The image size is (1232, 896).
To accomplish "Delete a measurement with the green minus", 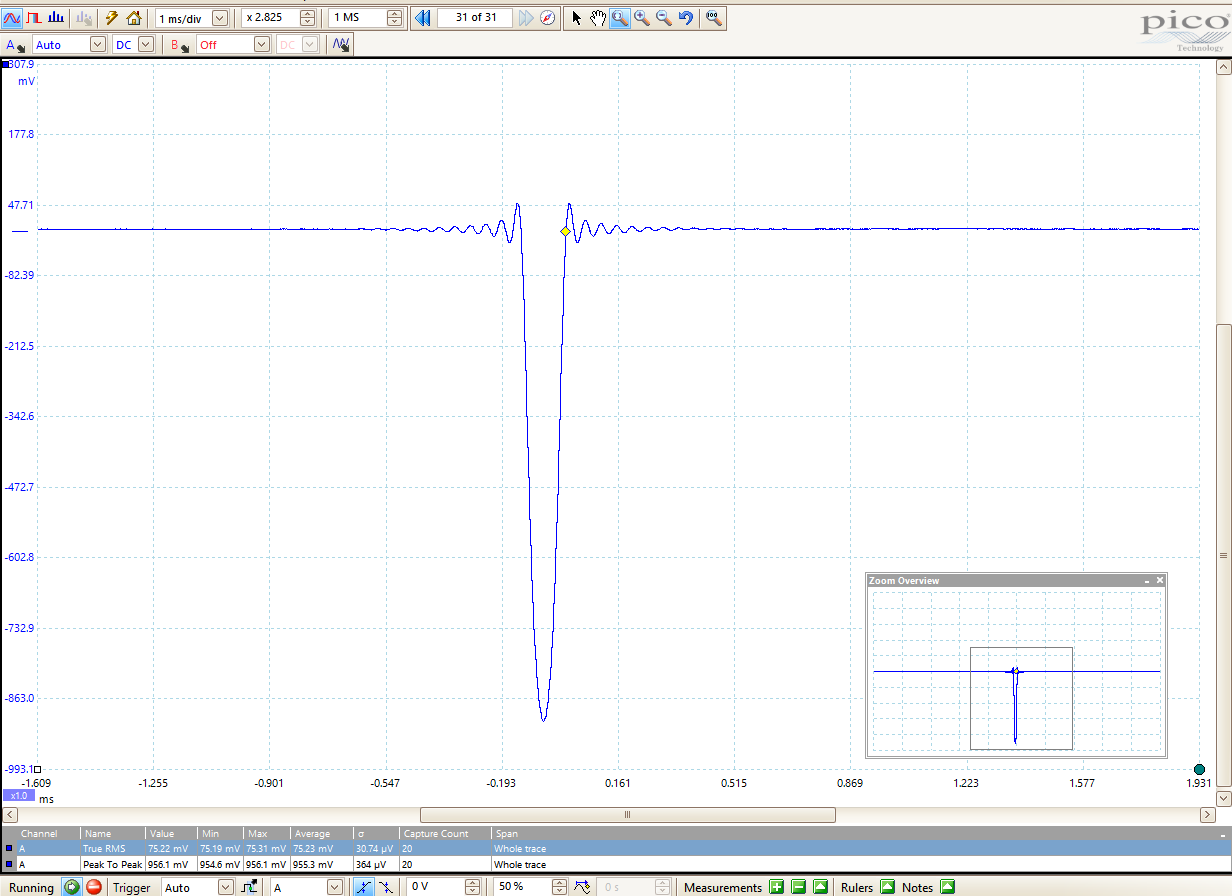I will click(798, 887).
